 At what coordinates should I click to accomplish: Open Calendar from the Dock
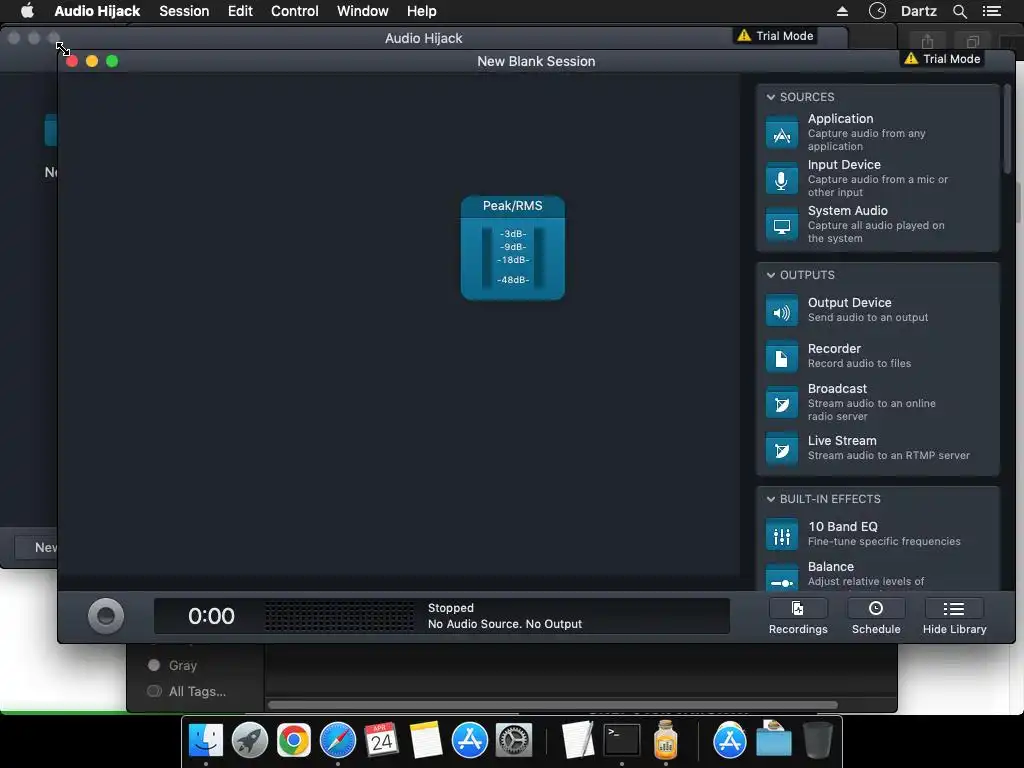click(x=381, y=741)
